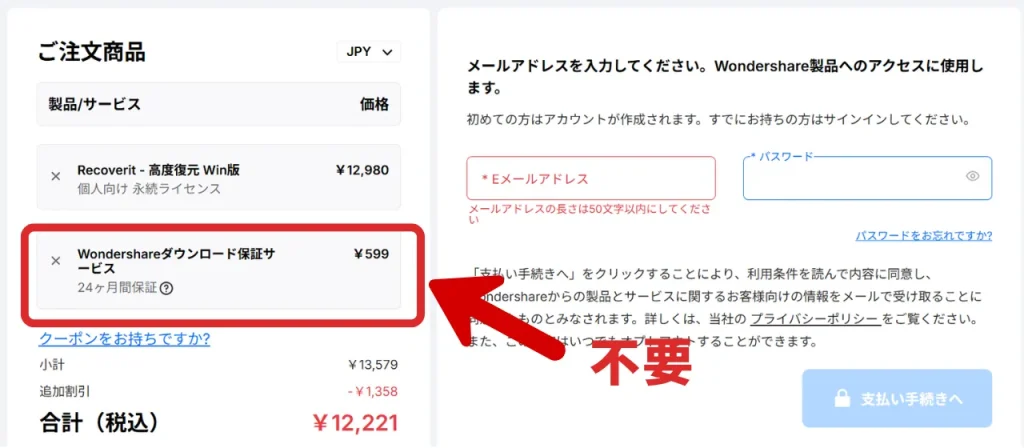Open the JPY currency dropdown
The image size is (1024, 448).
(368, 52)
